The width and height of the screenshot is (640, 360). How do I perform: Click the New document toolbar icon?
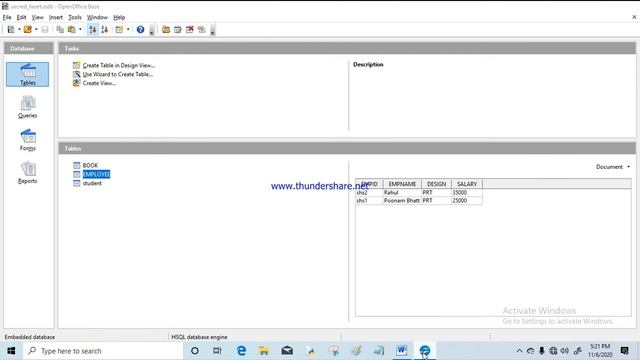[11, 29]
